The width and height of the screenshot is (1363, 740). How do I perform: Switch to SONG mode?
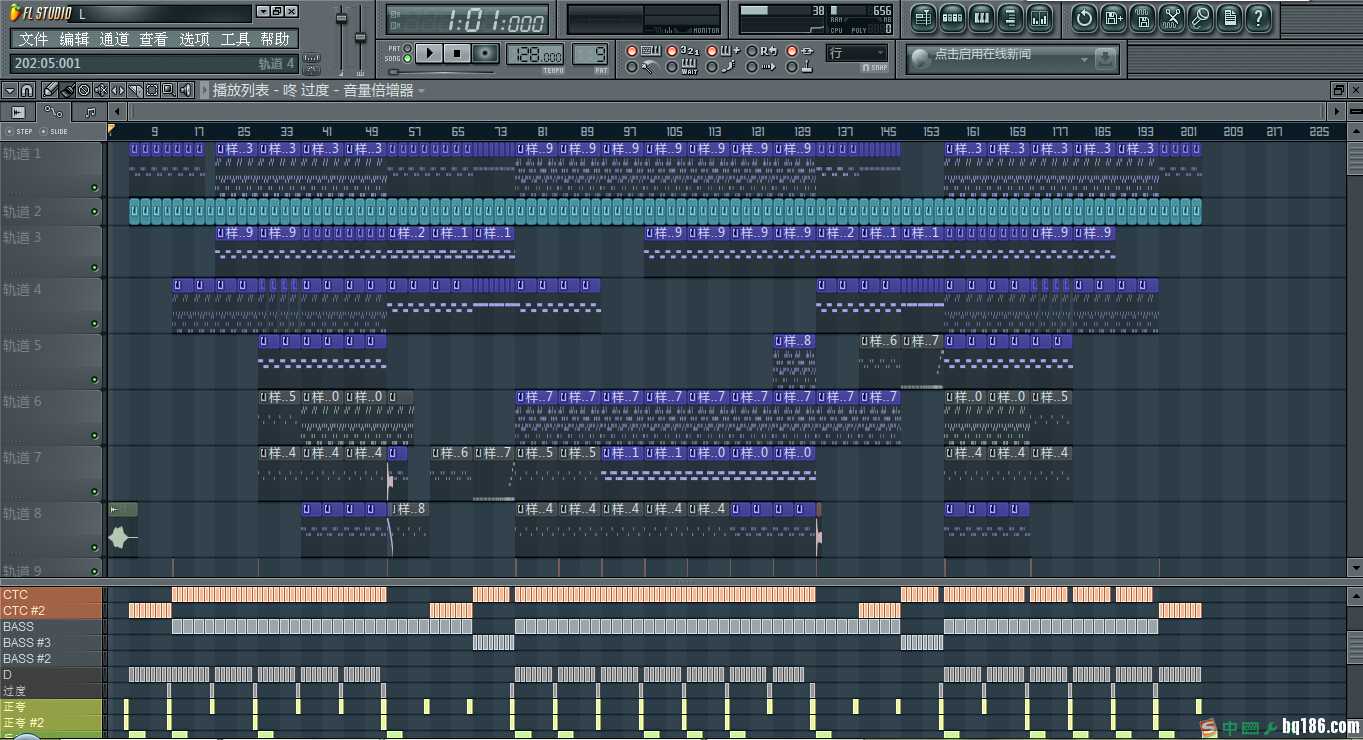(407, 59)
